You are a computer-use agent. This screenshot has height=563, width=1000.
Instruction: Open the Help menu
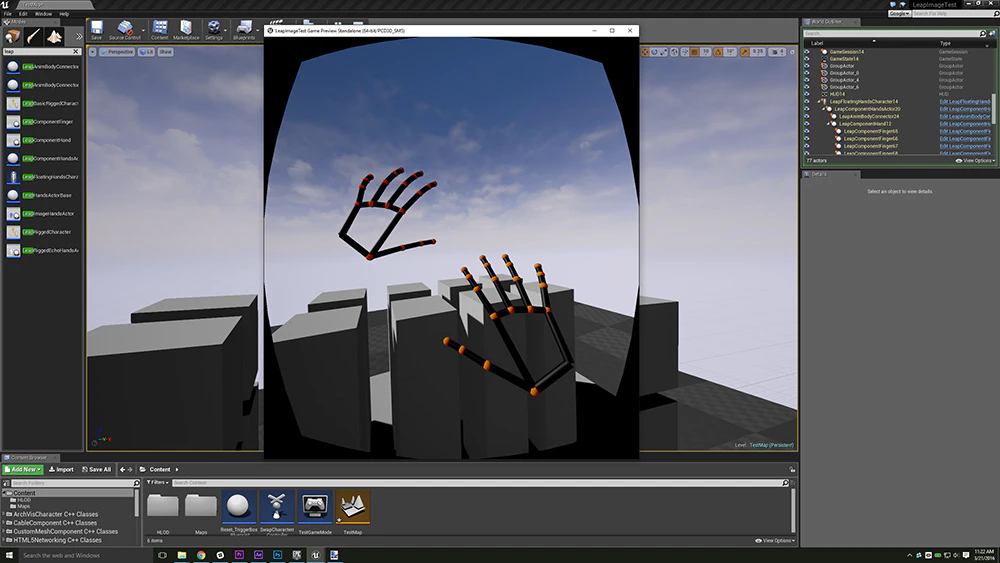(64, 13)
